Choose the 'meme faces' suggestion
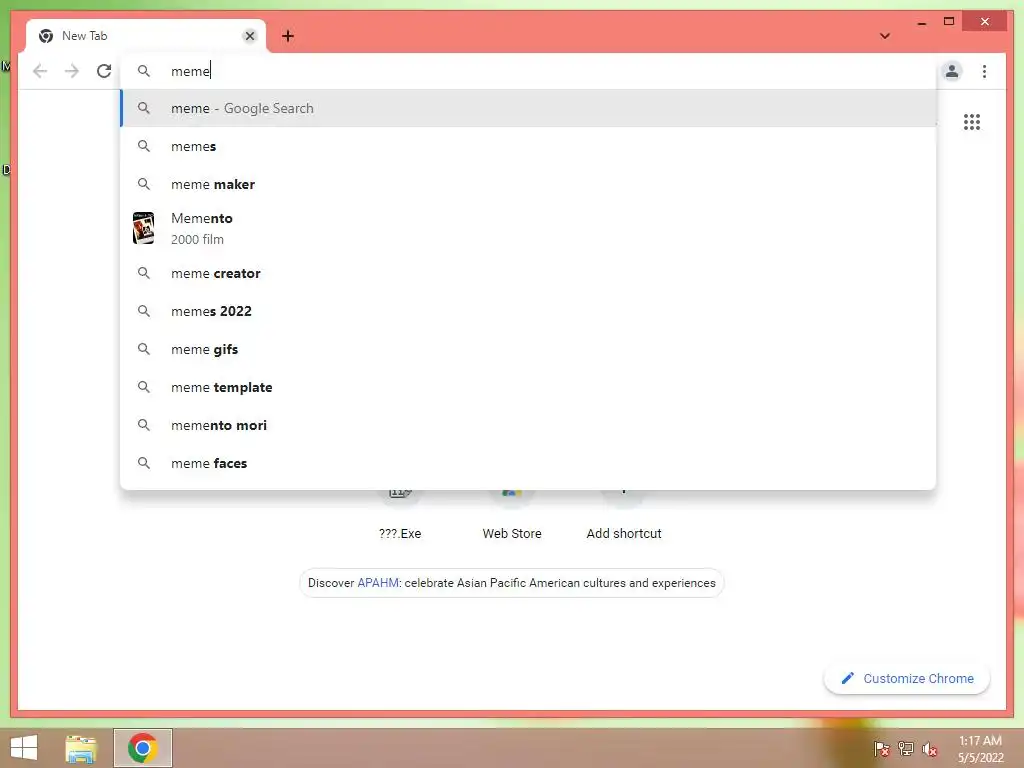The width and height of the screenshot is (1024, 768). point(528,462)
